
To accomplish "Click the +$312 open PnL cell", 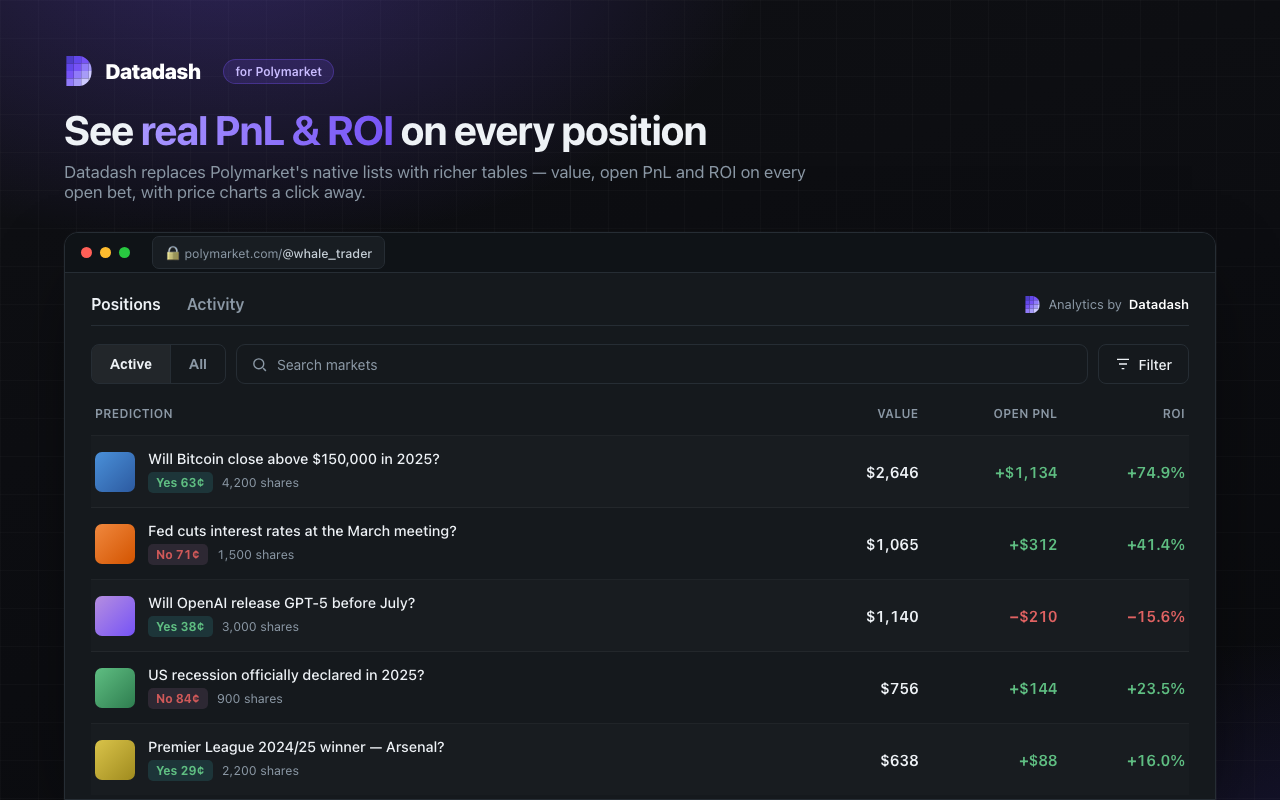I will 1033,544.
